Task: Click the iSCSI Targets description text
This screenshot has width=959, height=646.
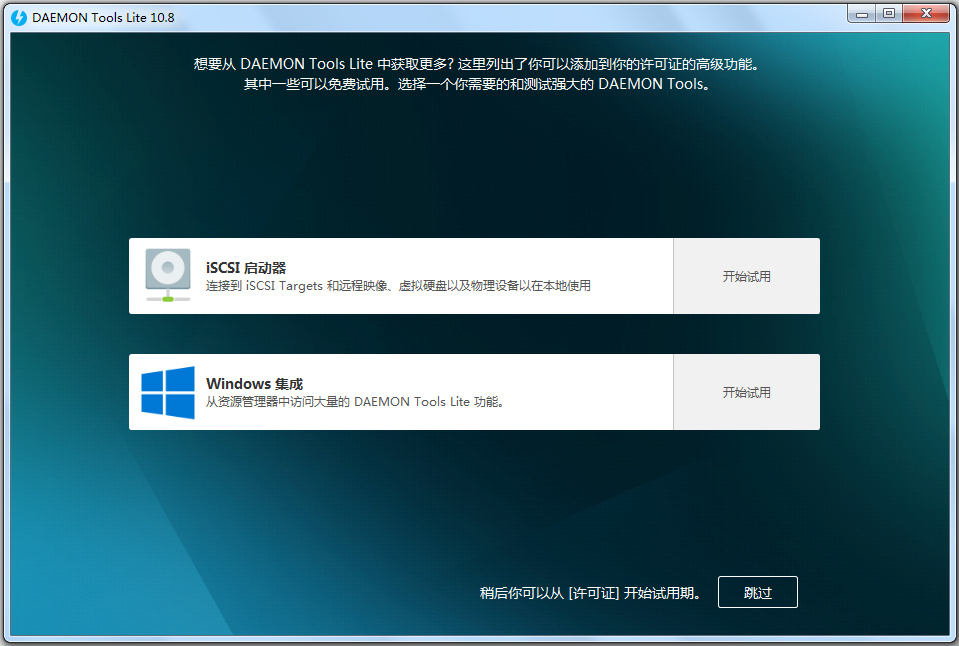Action: 398,286
